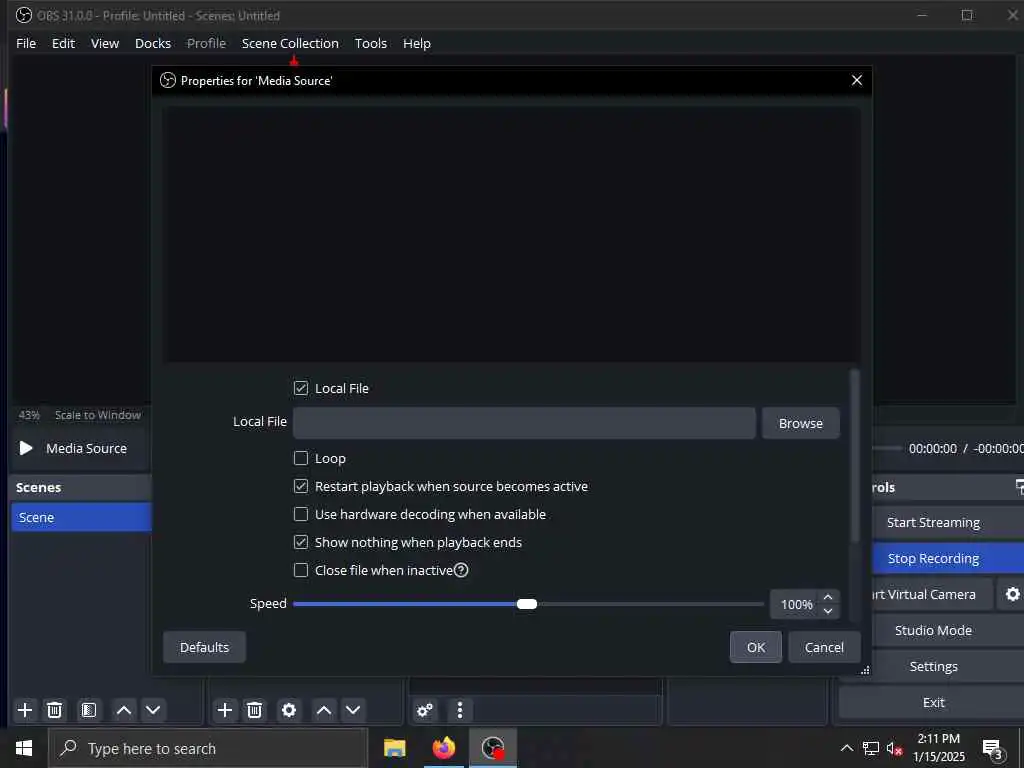Click muted volume tray icon
1024x768 pixels.
(x=895, y=748)
